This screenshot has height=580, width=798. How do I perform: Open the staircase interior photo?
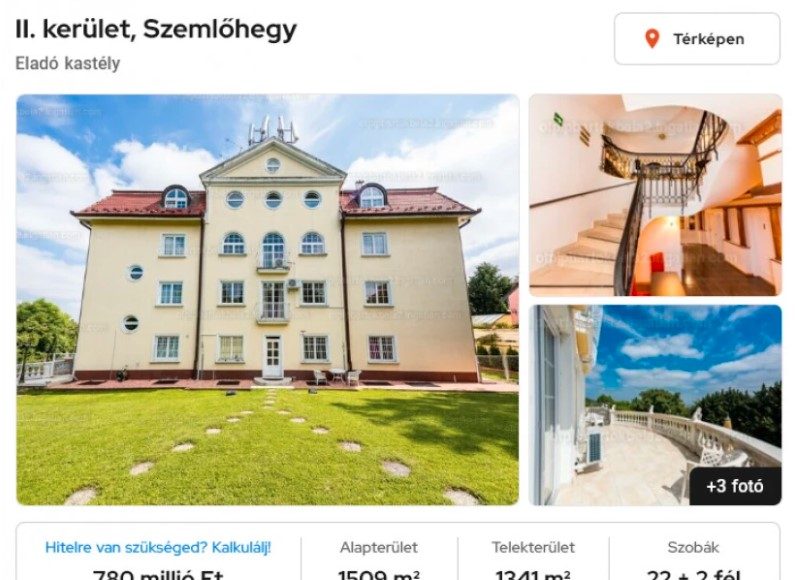pyautogui.click(x=655, y=195)
